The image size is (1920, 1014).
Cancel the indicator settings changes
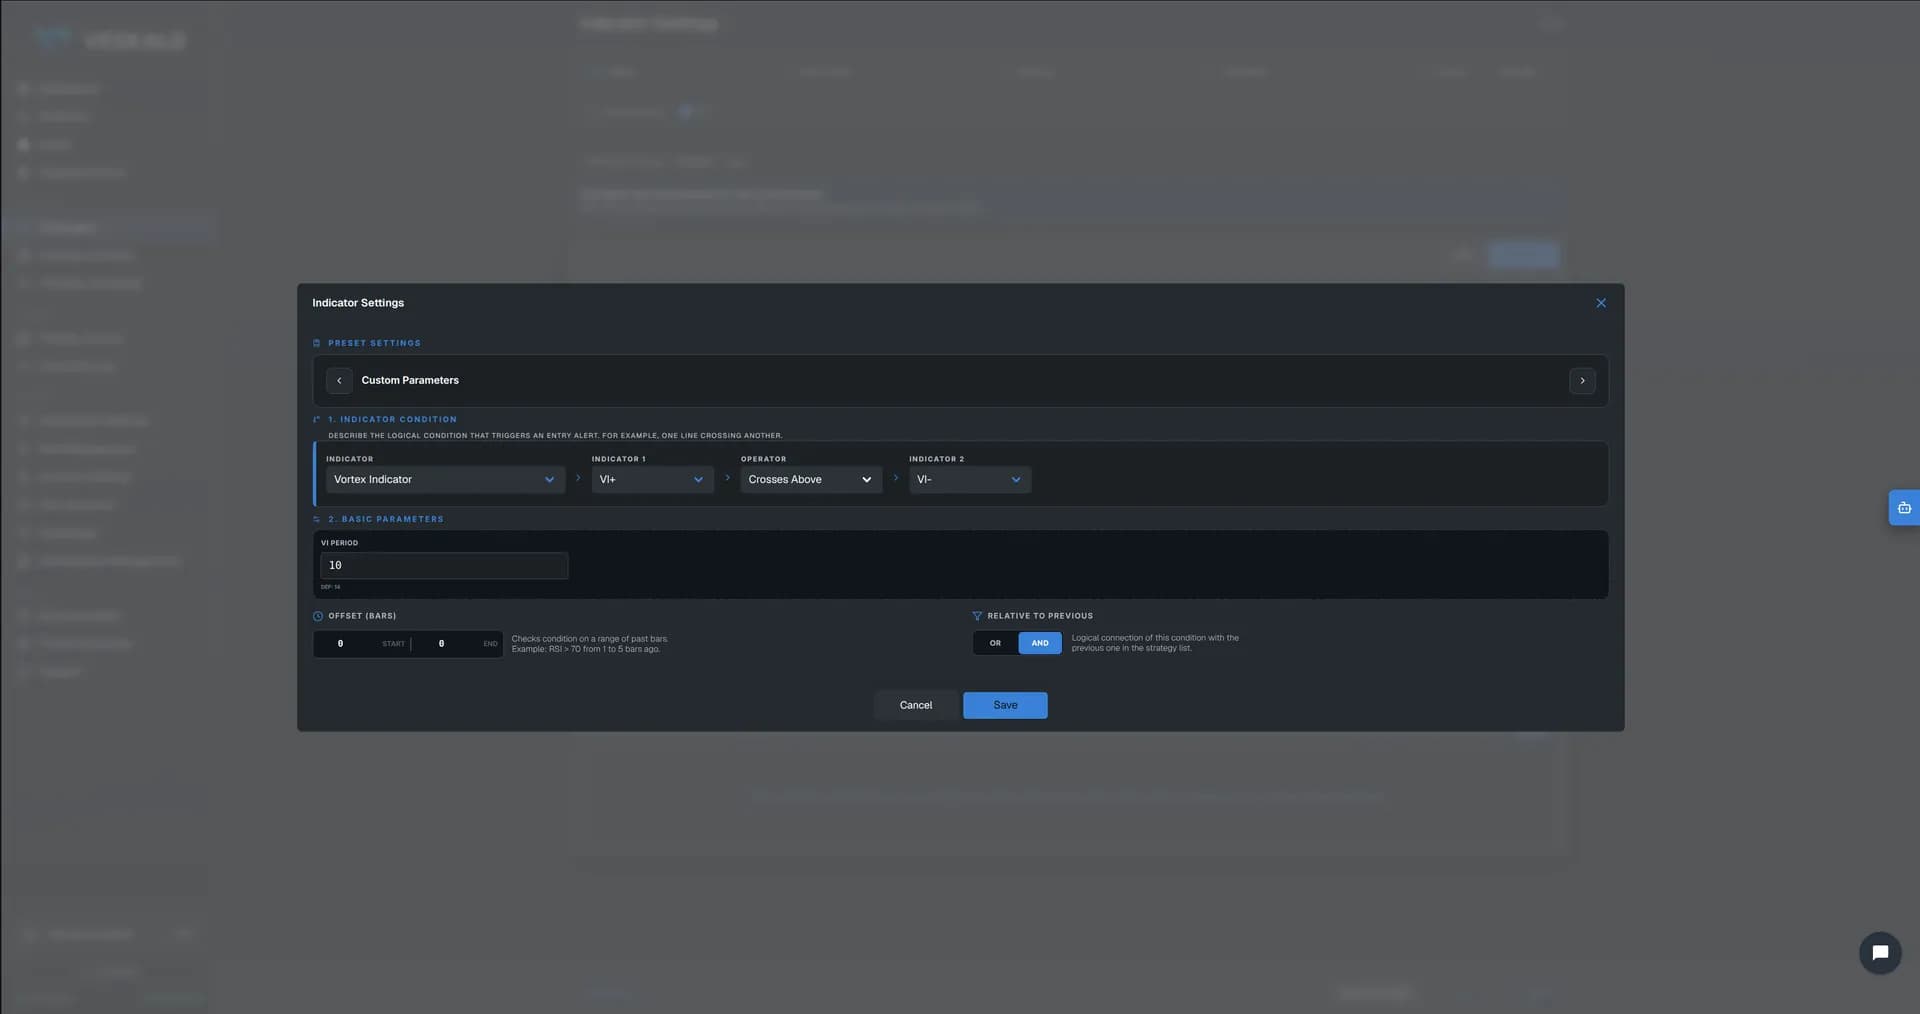(x=915, y=705)
